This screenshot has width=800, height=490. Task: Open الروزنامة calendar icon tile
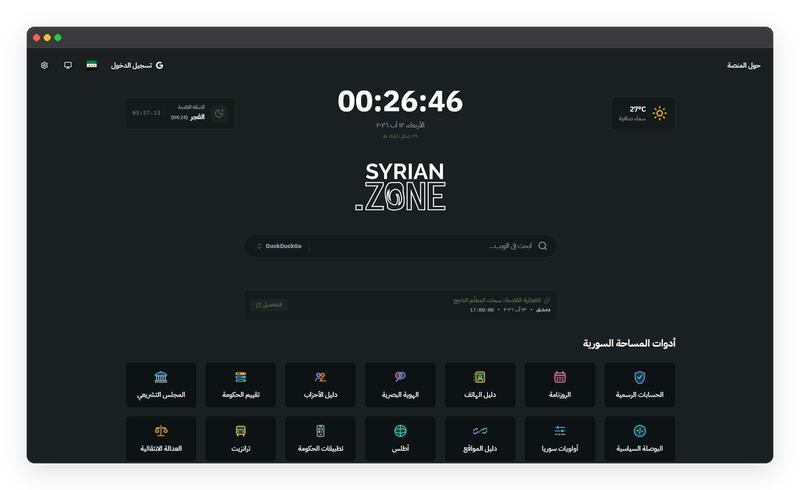tap(560, 385)
